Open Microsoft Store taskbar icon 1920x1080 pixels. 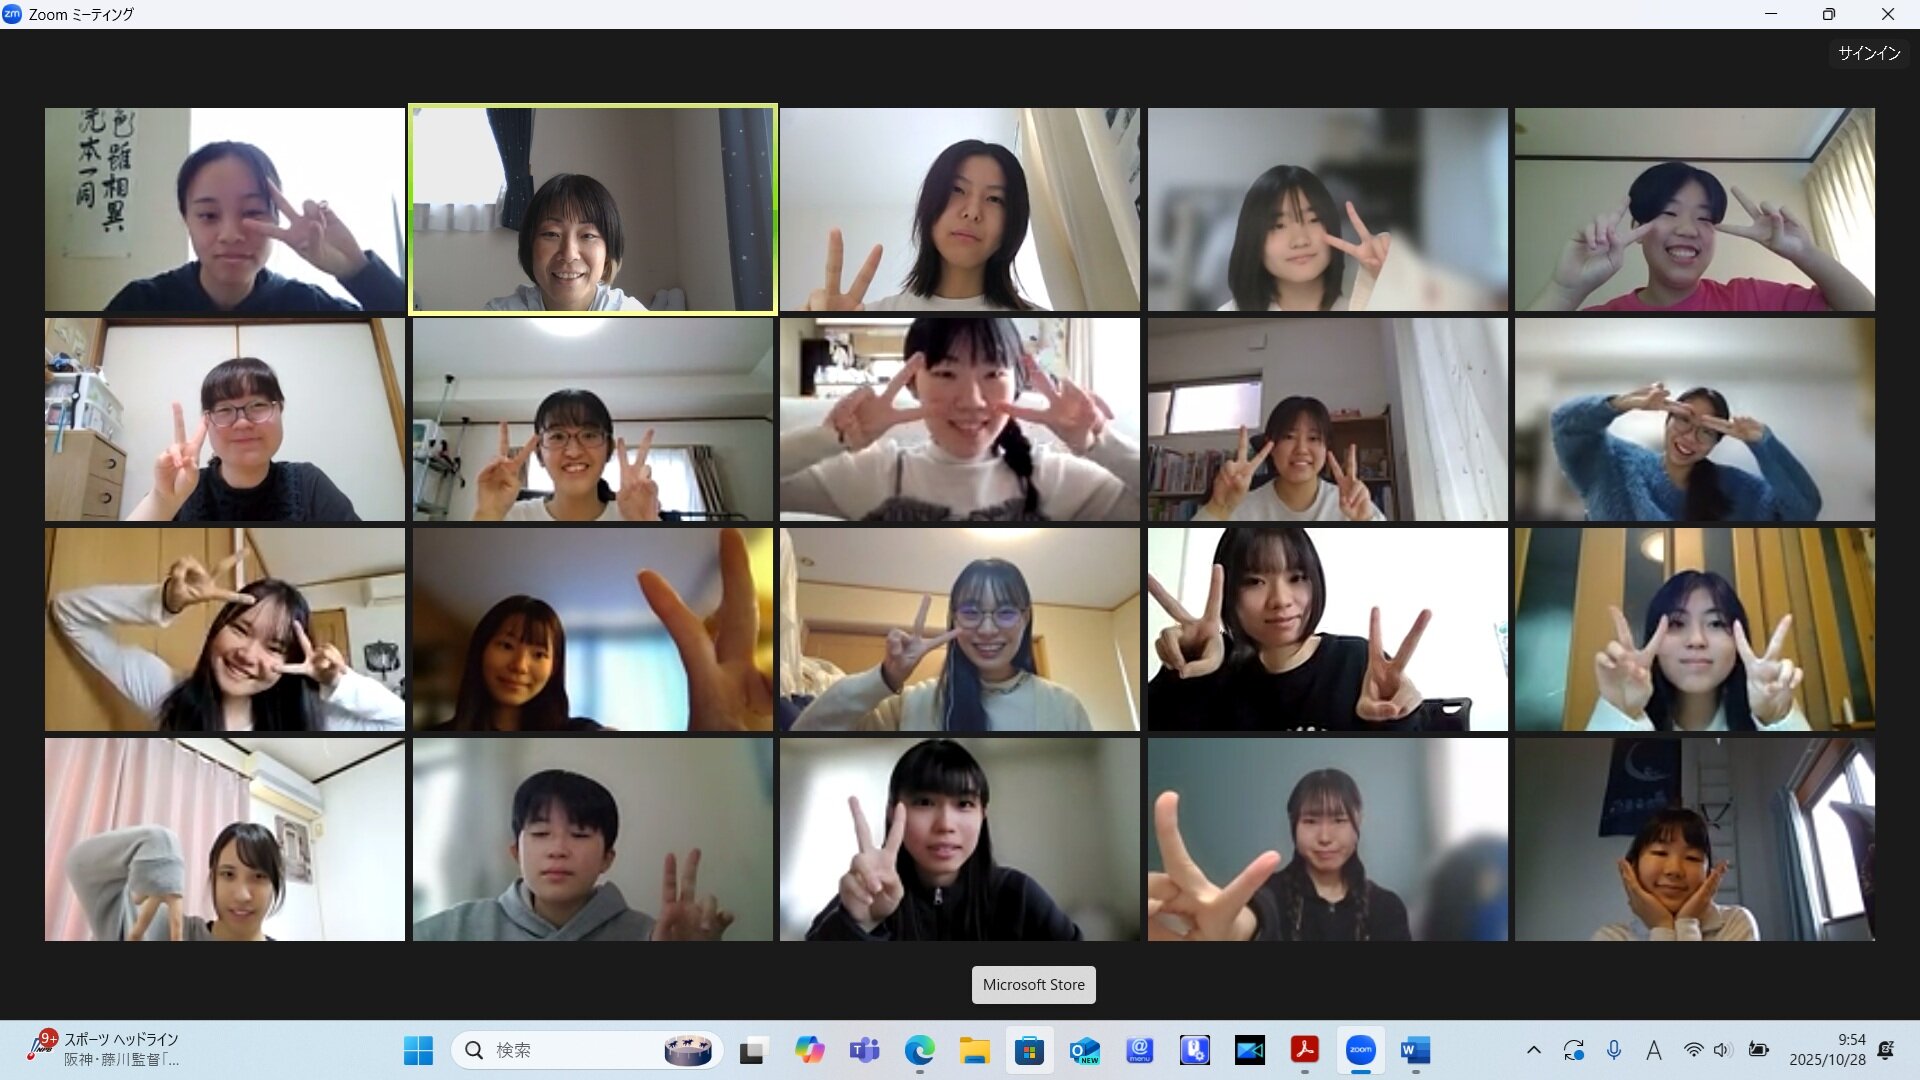(1029, 1050)
